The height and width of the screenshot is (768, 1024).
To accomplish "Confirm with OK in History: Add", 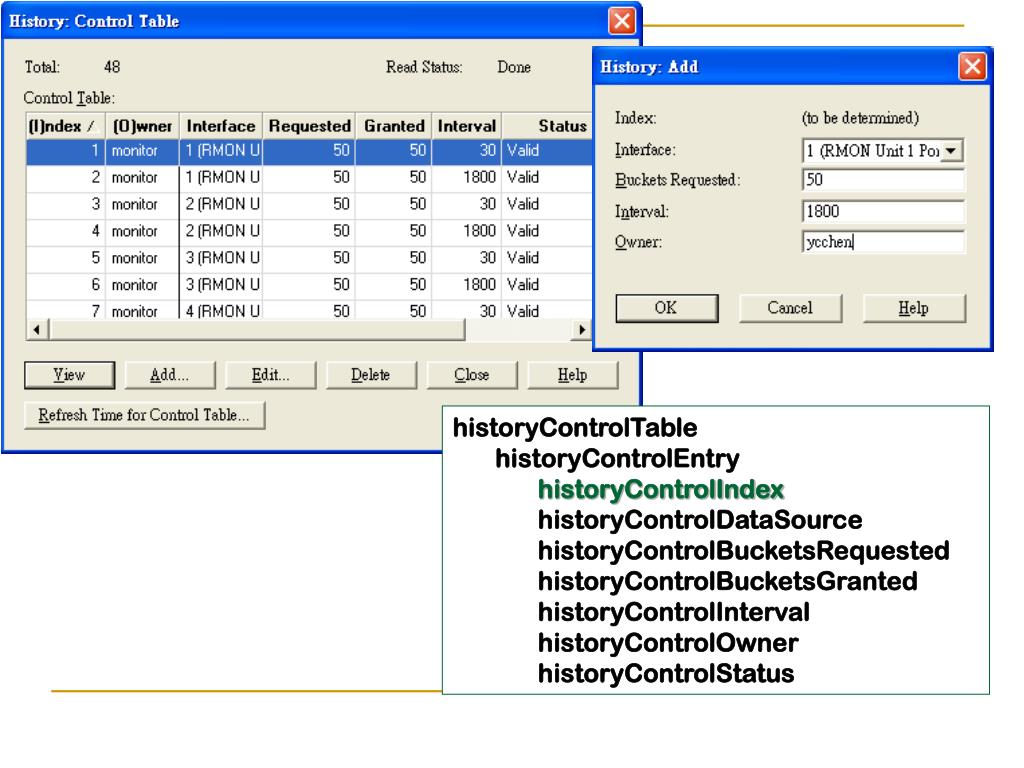I will 667,308.
